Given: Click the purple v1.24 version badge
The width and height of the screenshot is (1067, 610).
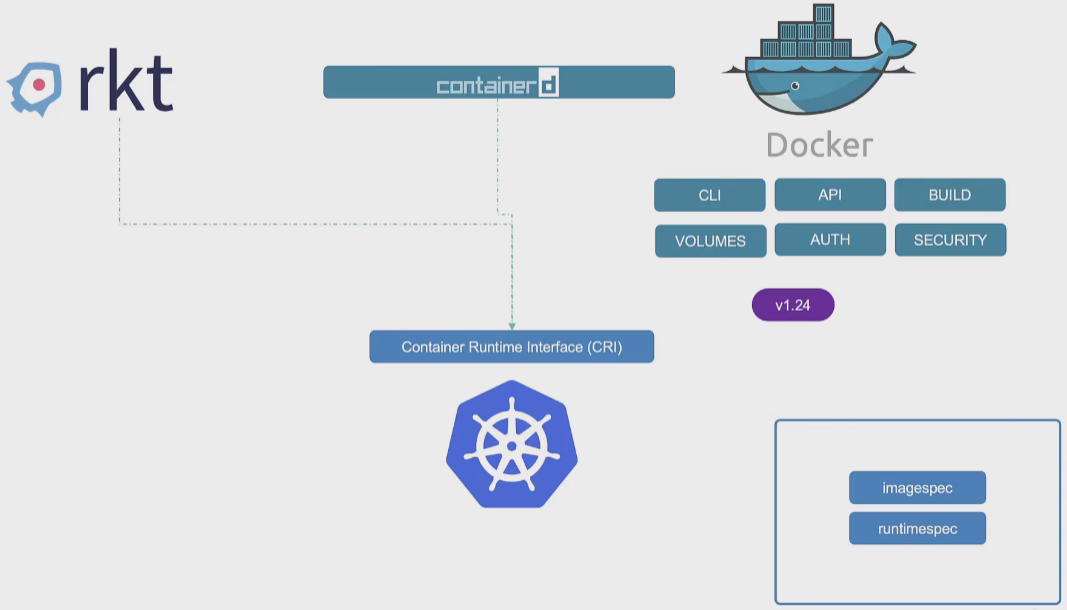Looking at the screenshot, I should (792, 305).
